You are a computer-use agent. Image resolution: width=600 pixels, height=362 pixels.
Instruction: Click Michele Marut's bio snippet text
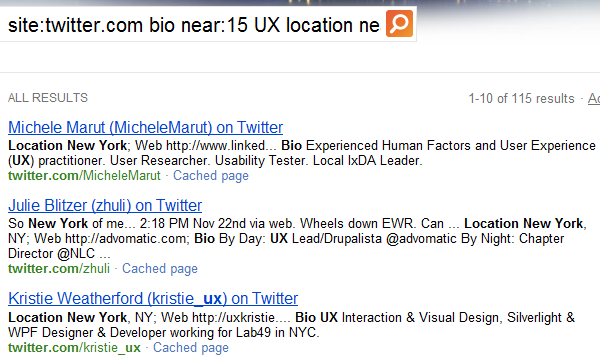point(302,153)
